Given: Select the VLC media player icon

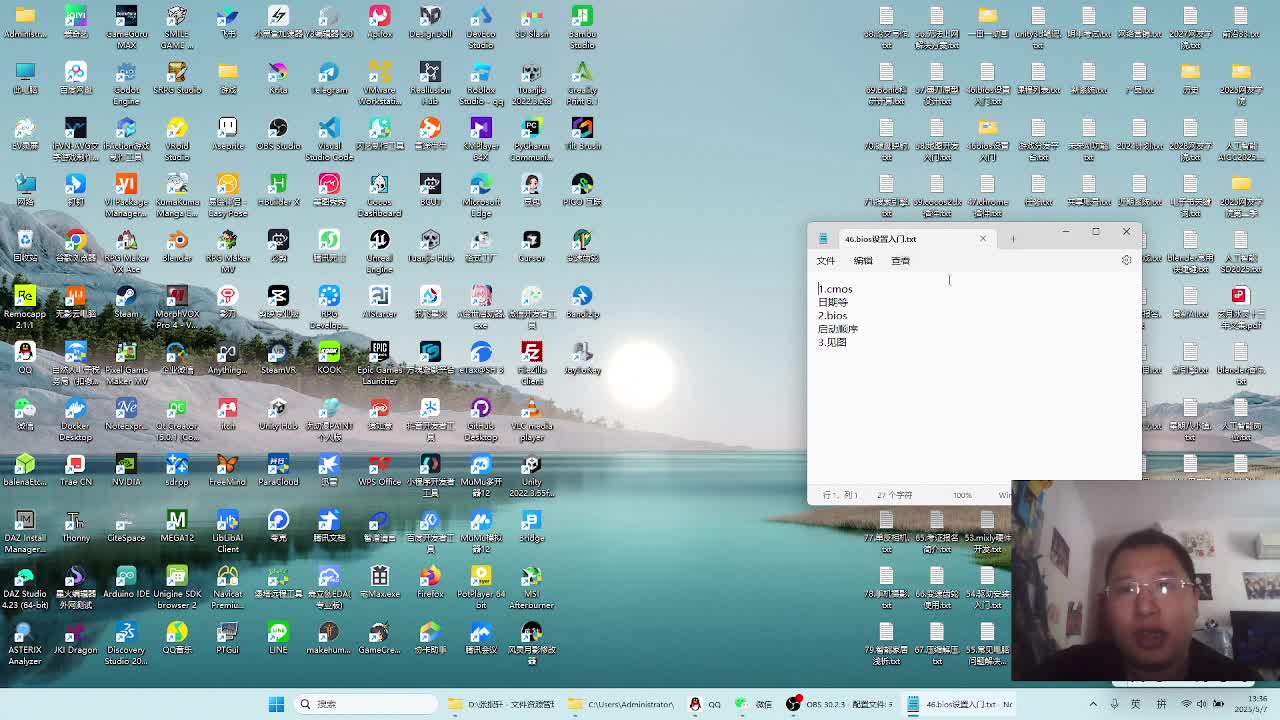Looking at the screenshot, I should [x=531, y=409].
